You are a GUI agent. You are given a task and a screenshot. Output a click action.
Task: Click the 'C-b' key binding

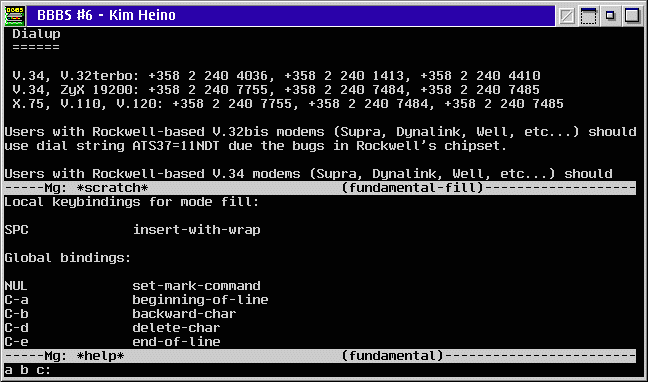17,314
